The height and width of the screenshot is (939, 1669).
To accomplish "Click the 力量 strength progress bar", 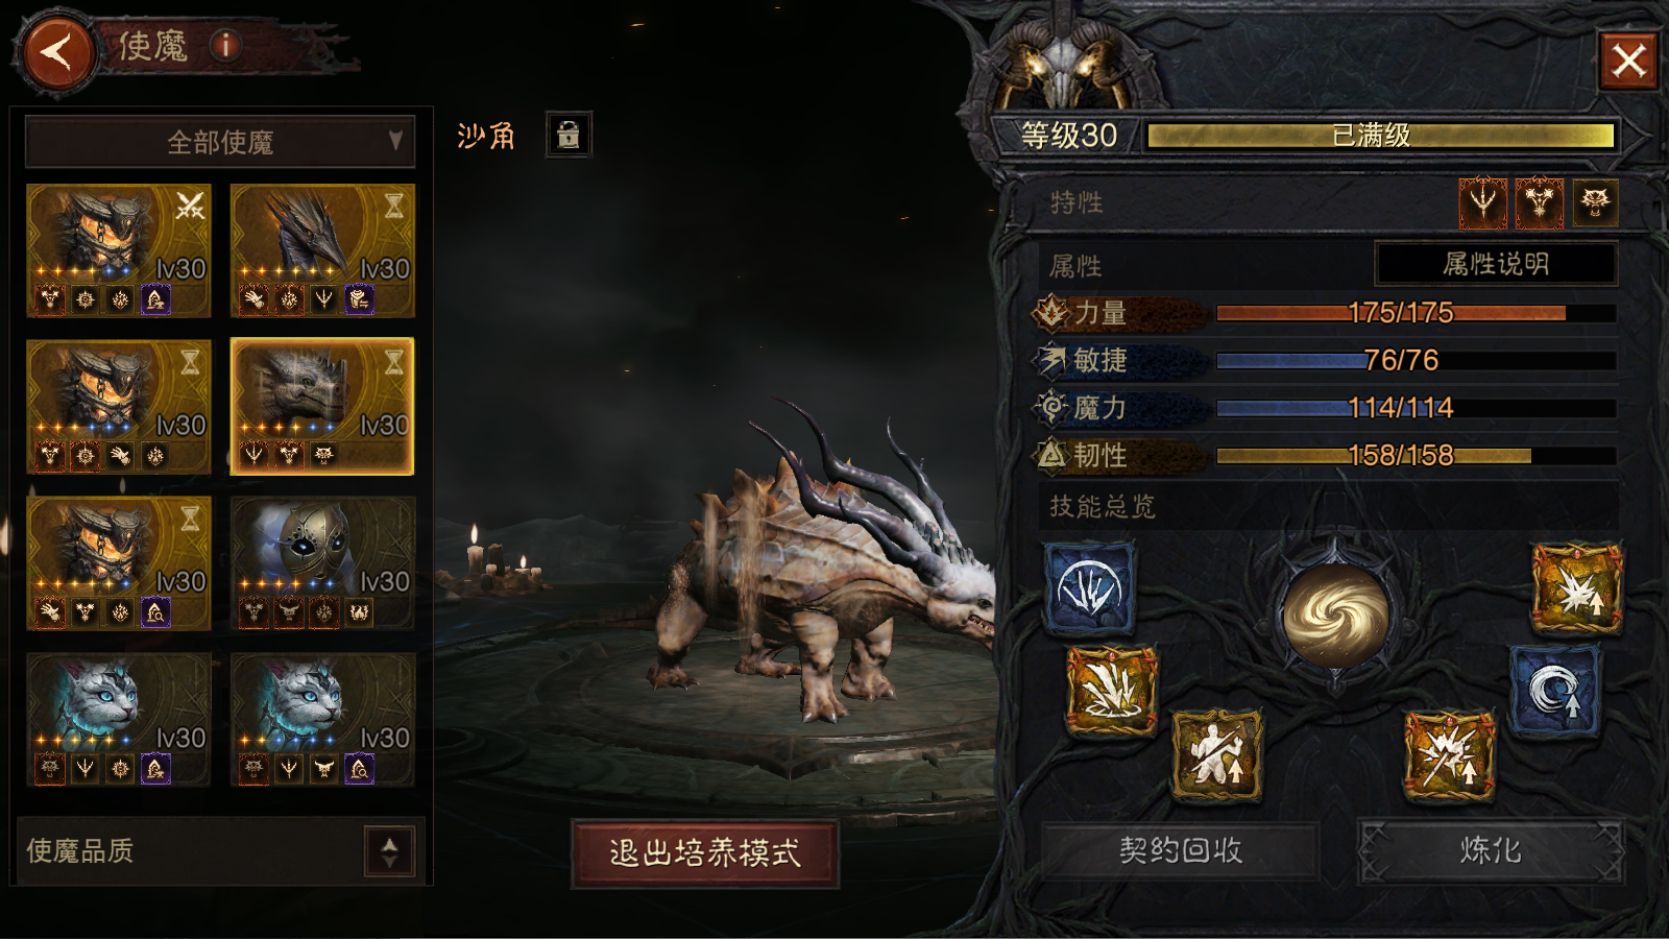I will coord(1415,313).
